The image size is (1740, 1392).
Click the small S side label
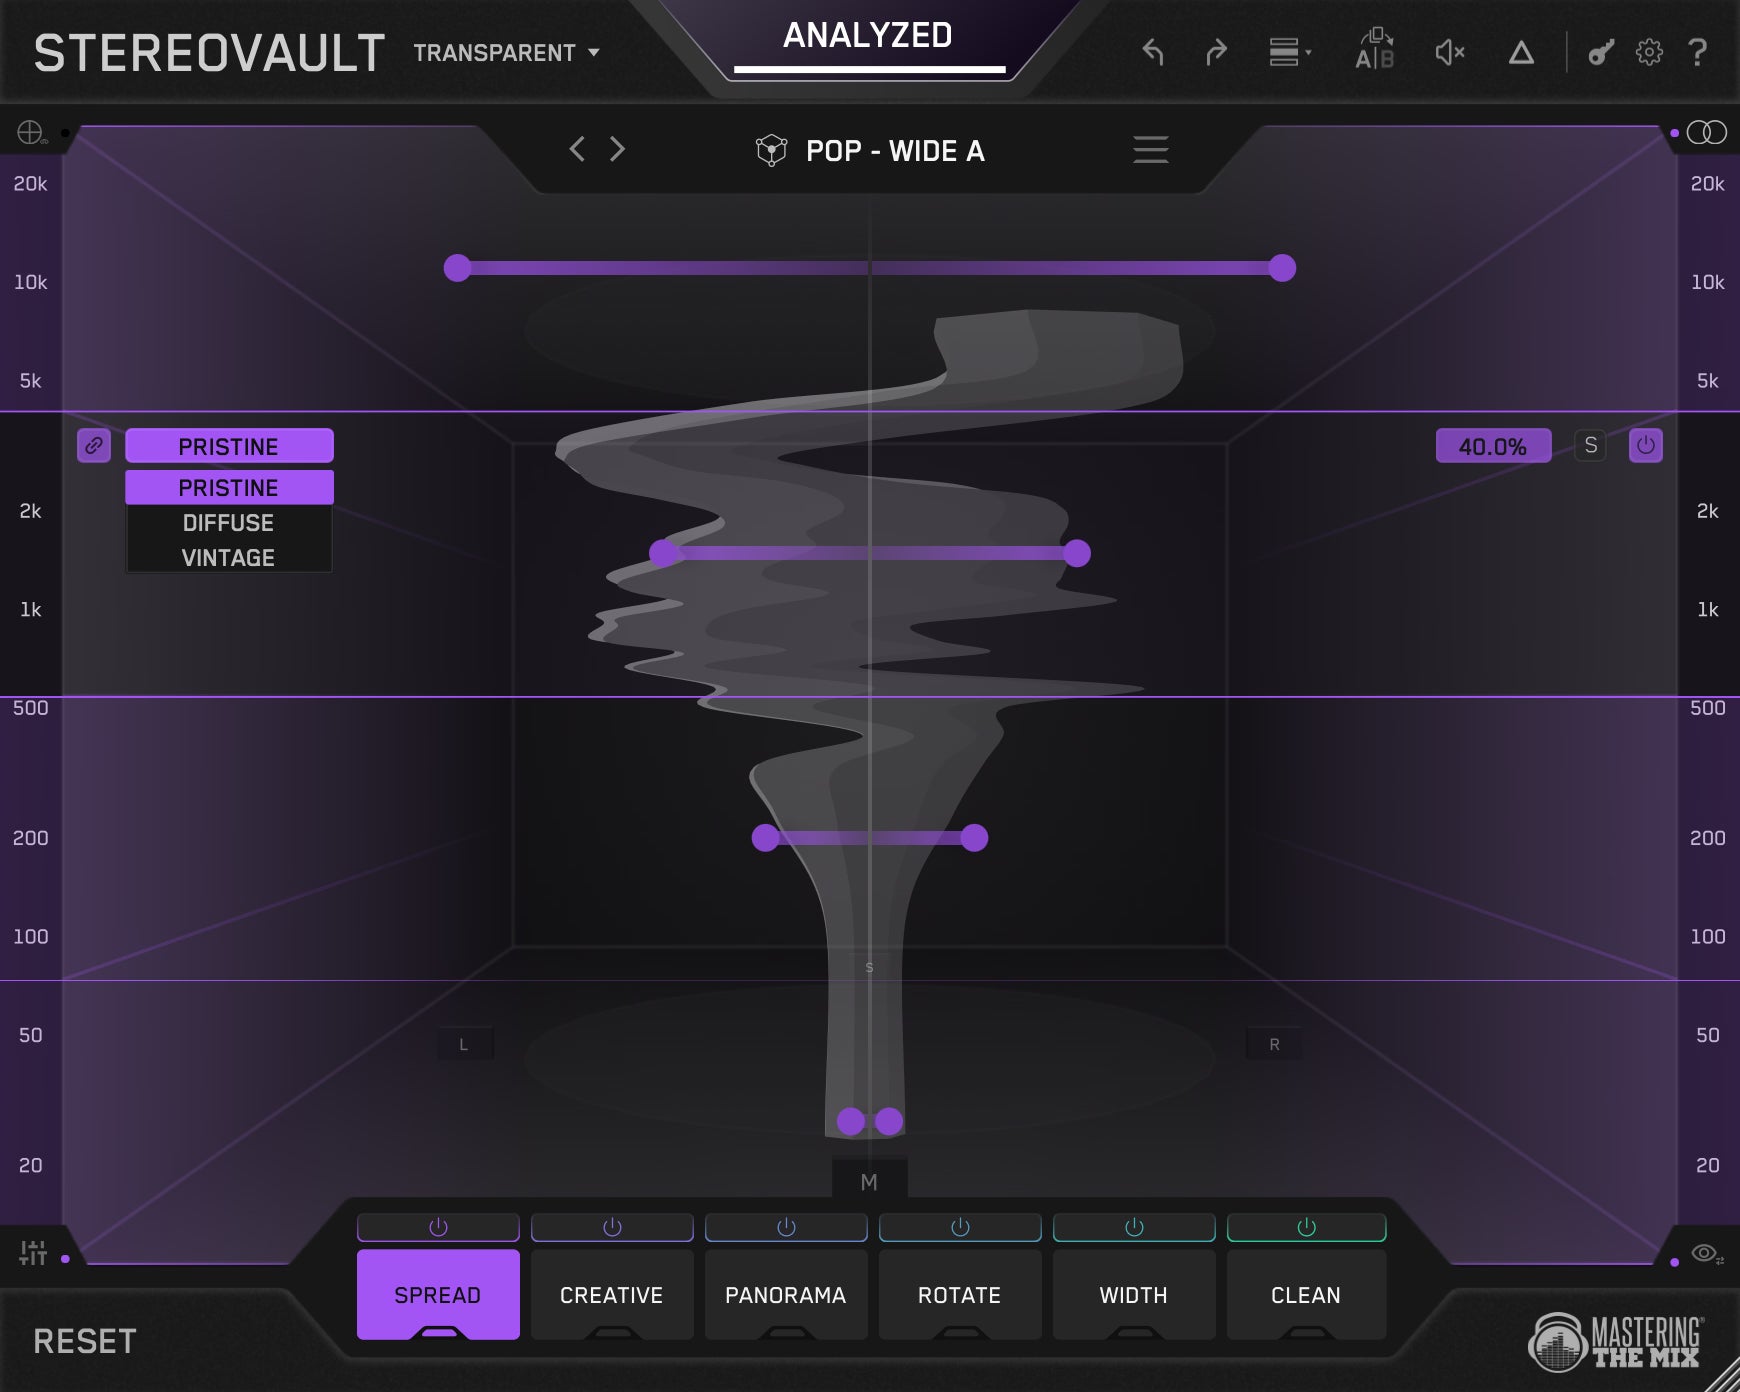[869, 967]
